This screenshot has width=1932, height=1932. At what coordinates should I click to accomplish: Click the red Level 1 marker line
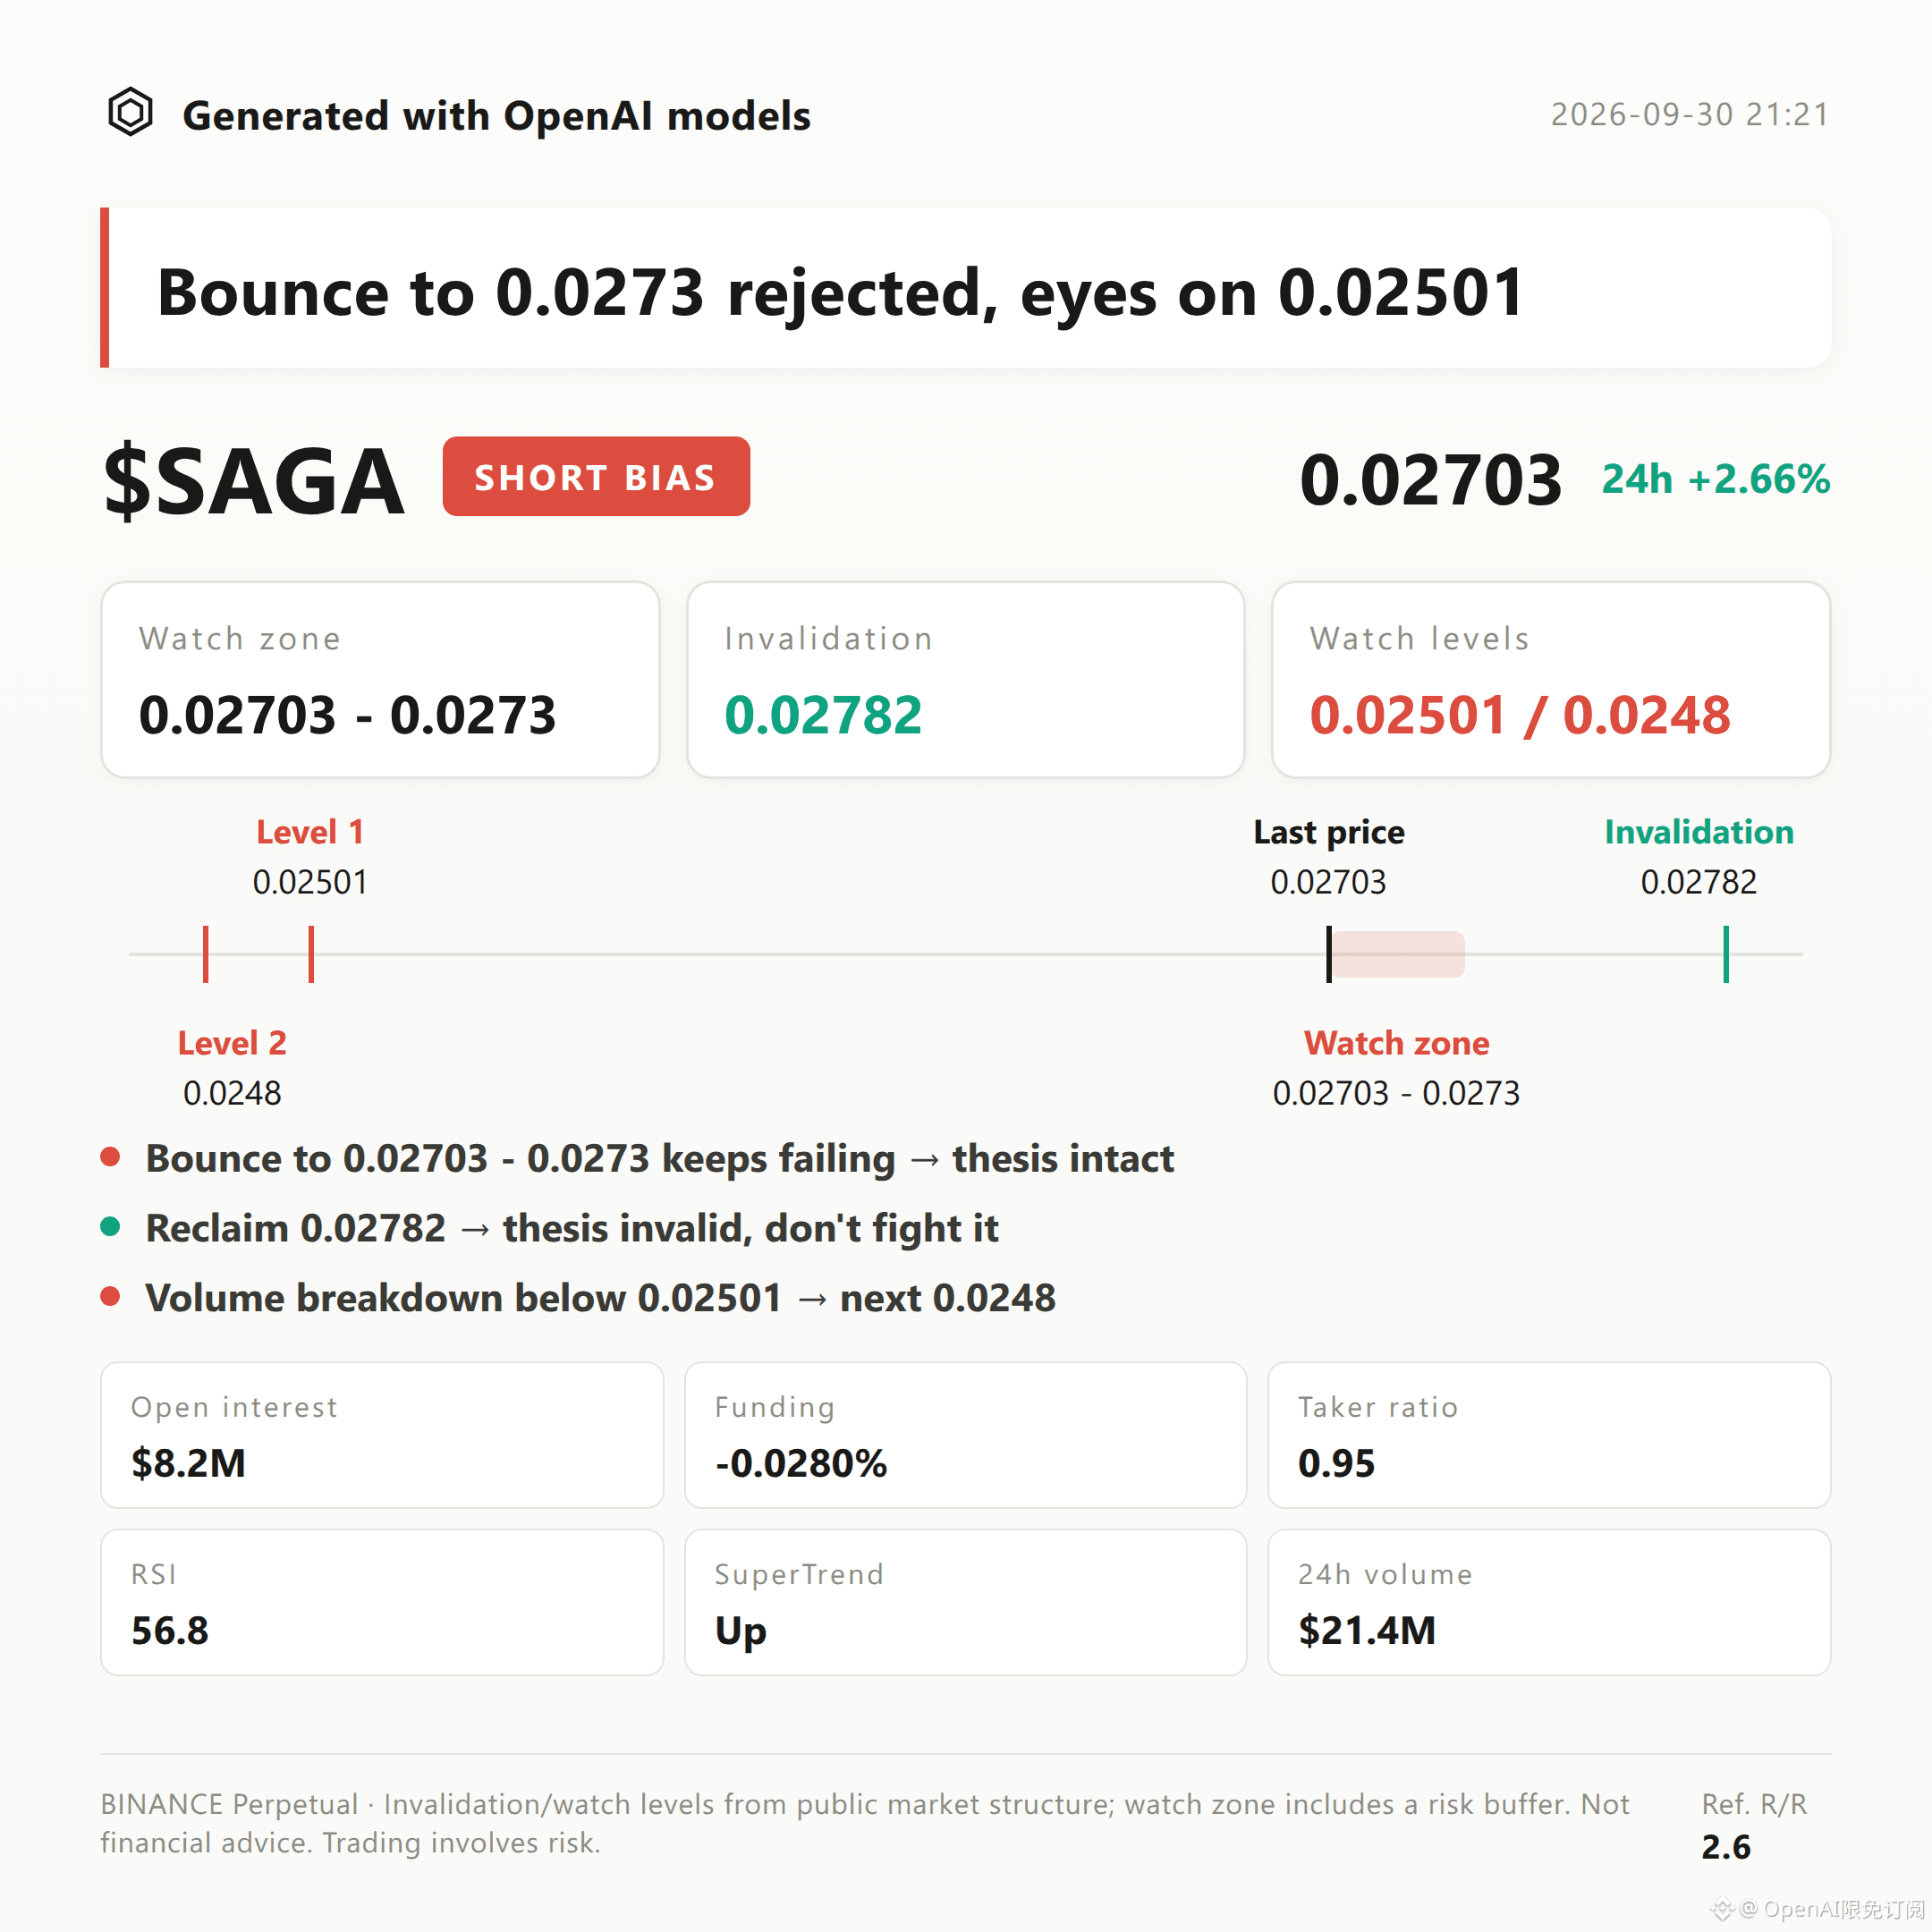[311, 954]
